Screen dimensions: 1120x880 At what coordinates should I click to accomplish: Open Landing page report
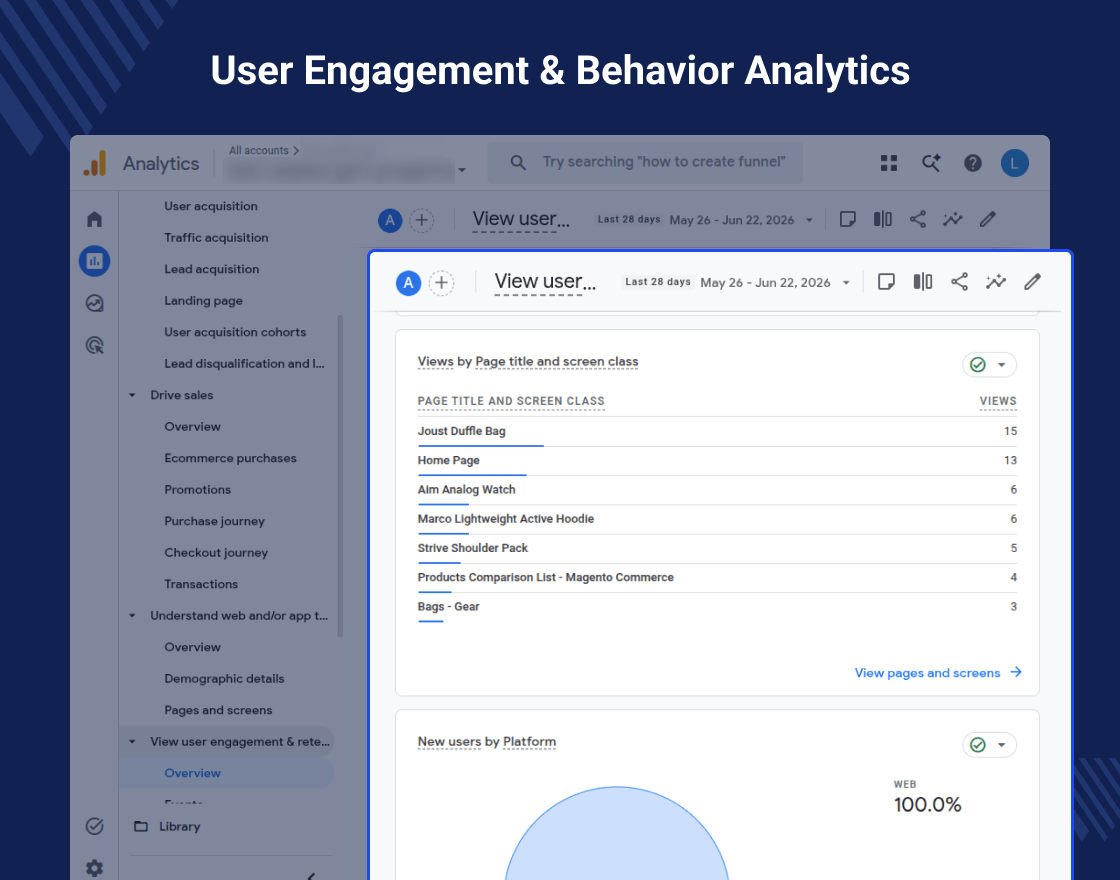click(204, 301)
